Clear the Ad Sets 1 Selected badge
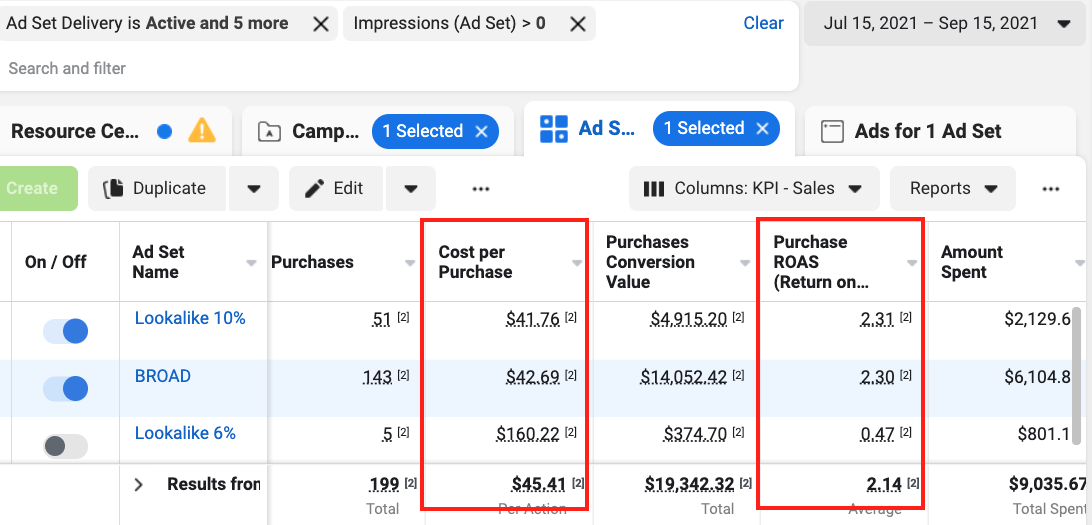Viewport: 1092px width, 525px height. pos(762,128)
